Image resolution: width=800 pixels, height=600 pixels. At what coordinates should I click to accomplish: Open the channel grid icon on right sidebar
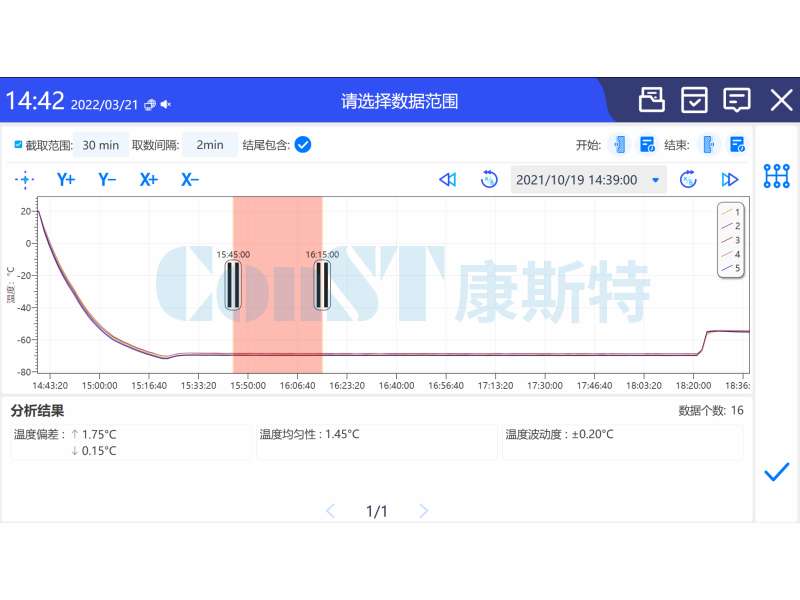tap(776, 176)
